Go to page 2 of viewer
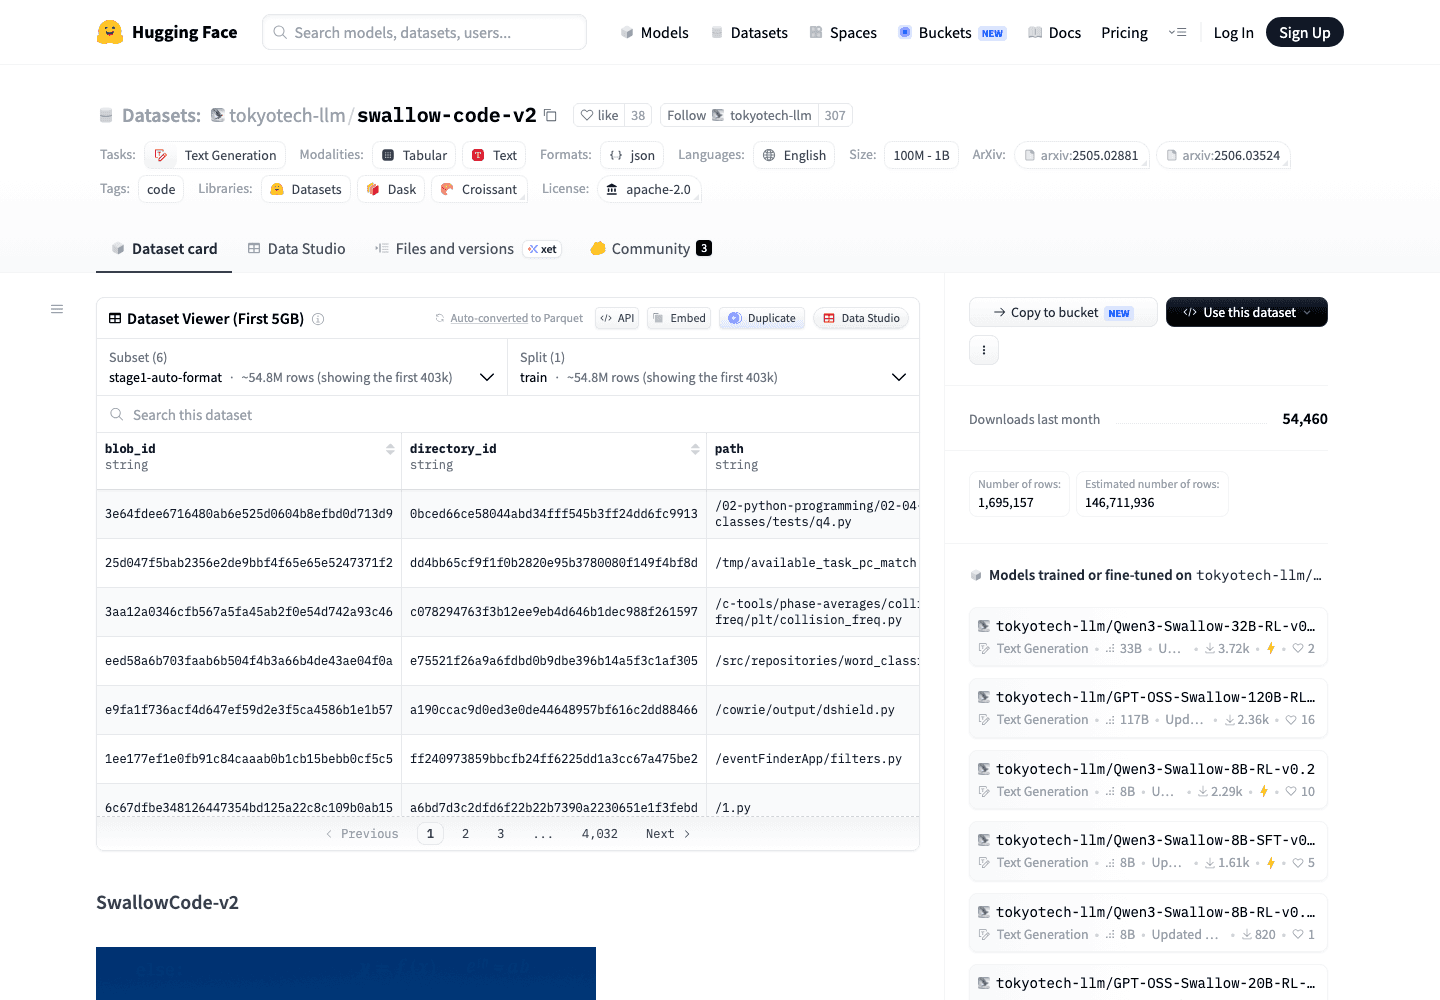 click(465, 833)
